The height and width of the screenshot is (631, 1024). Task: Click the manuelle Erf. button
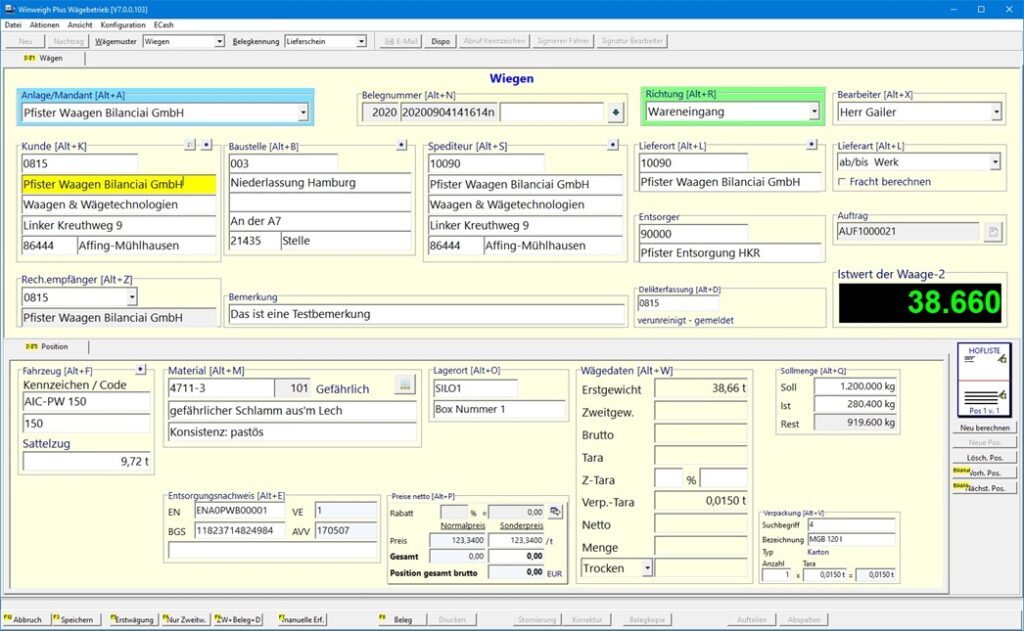click(302, 619)
